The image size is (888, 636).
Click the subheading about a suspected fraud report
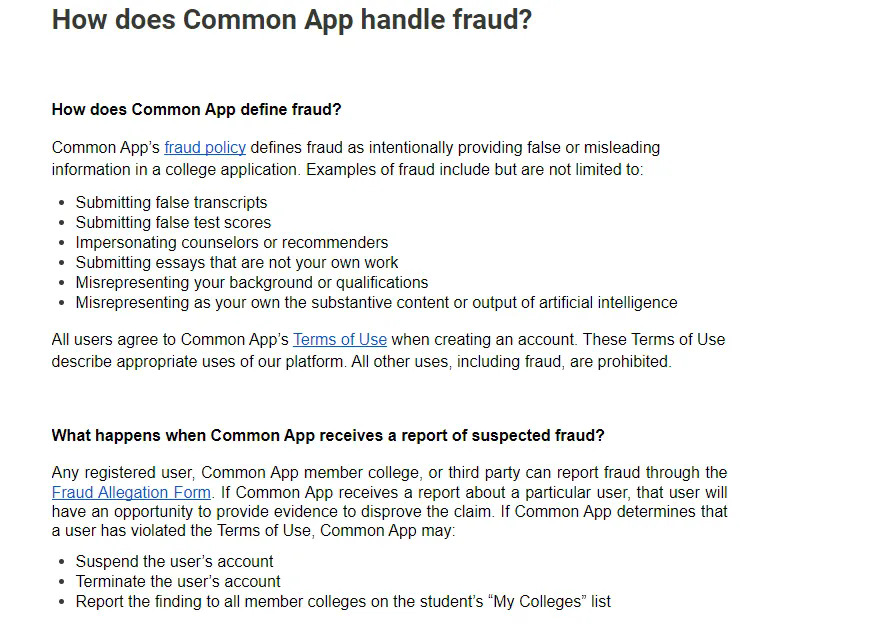(x=328, y=436)
